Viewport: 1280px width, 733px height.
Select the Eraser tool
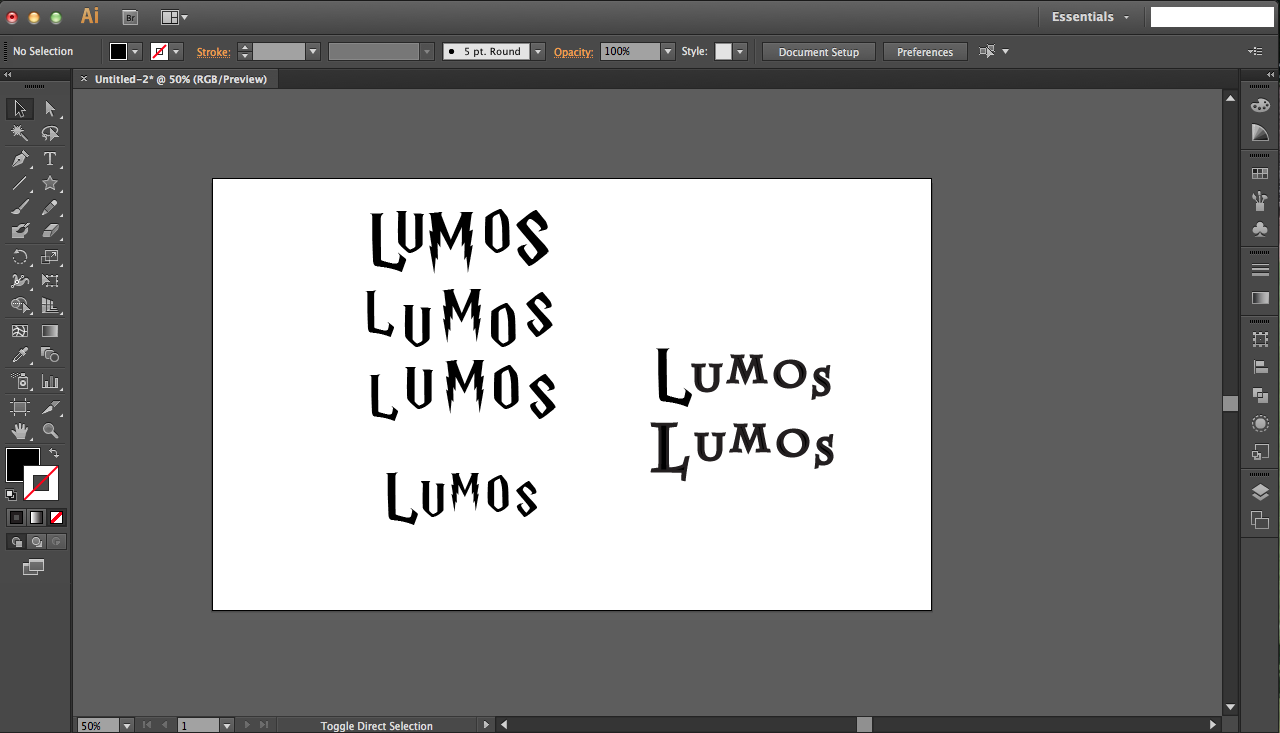point(50,232)
